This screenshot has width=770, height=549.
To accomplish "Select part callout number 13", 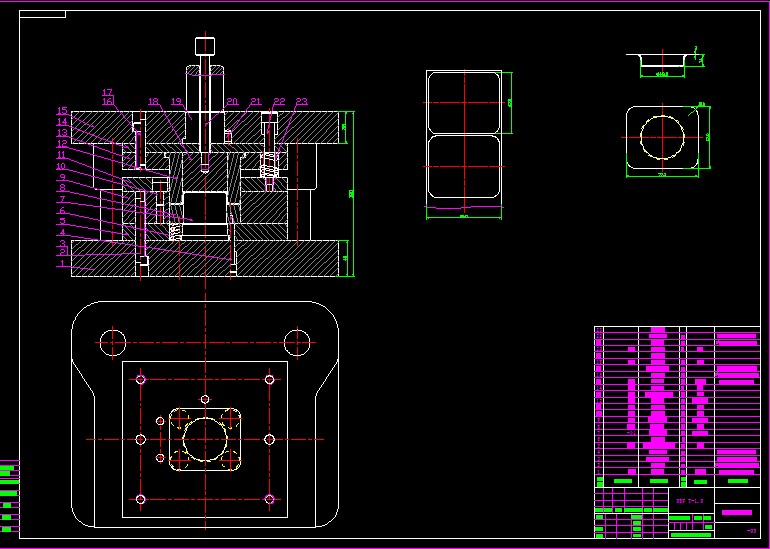I will click(x=61, y=133).
